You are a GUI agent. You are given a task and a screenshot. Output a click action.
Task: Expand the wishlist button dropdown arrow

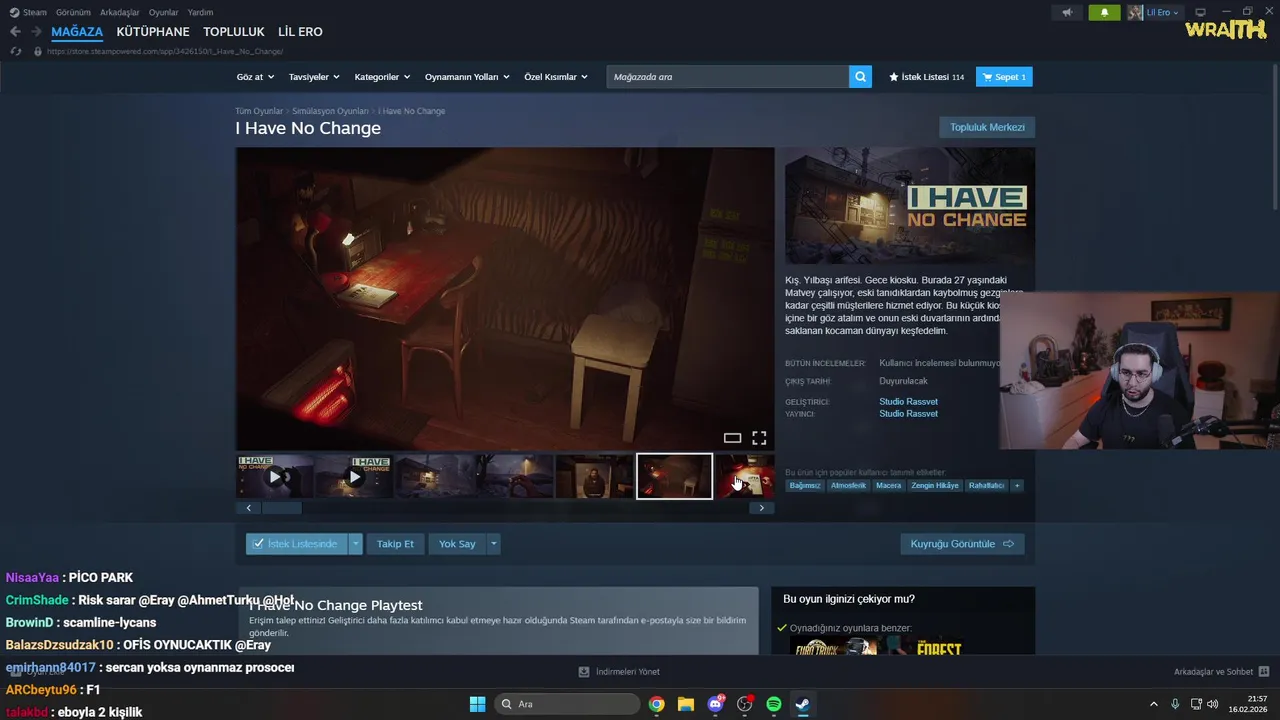tap(355, 544)
